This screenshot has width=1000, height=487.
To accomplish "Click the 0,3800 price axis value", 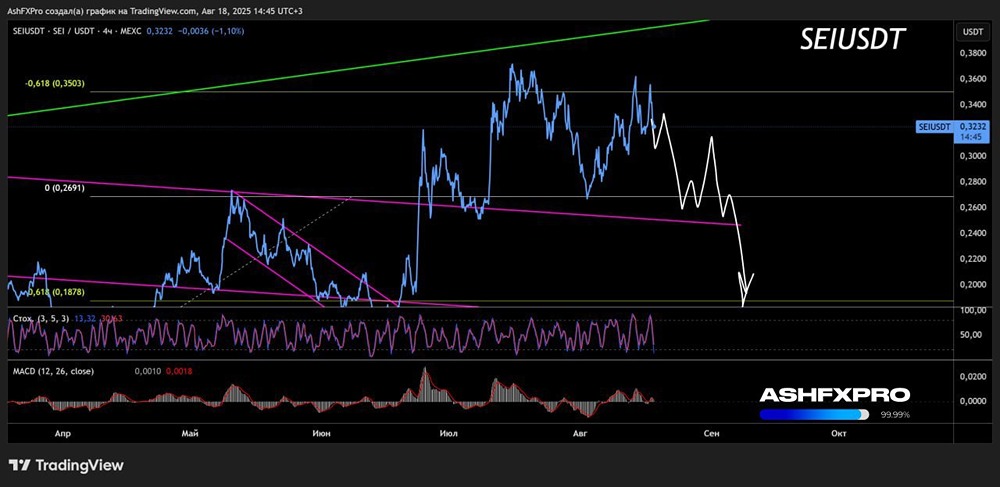I will [x=974, y=54].
